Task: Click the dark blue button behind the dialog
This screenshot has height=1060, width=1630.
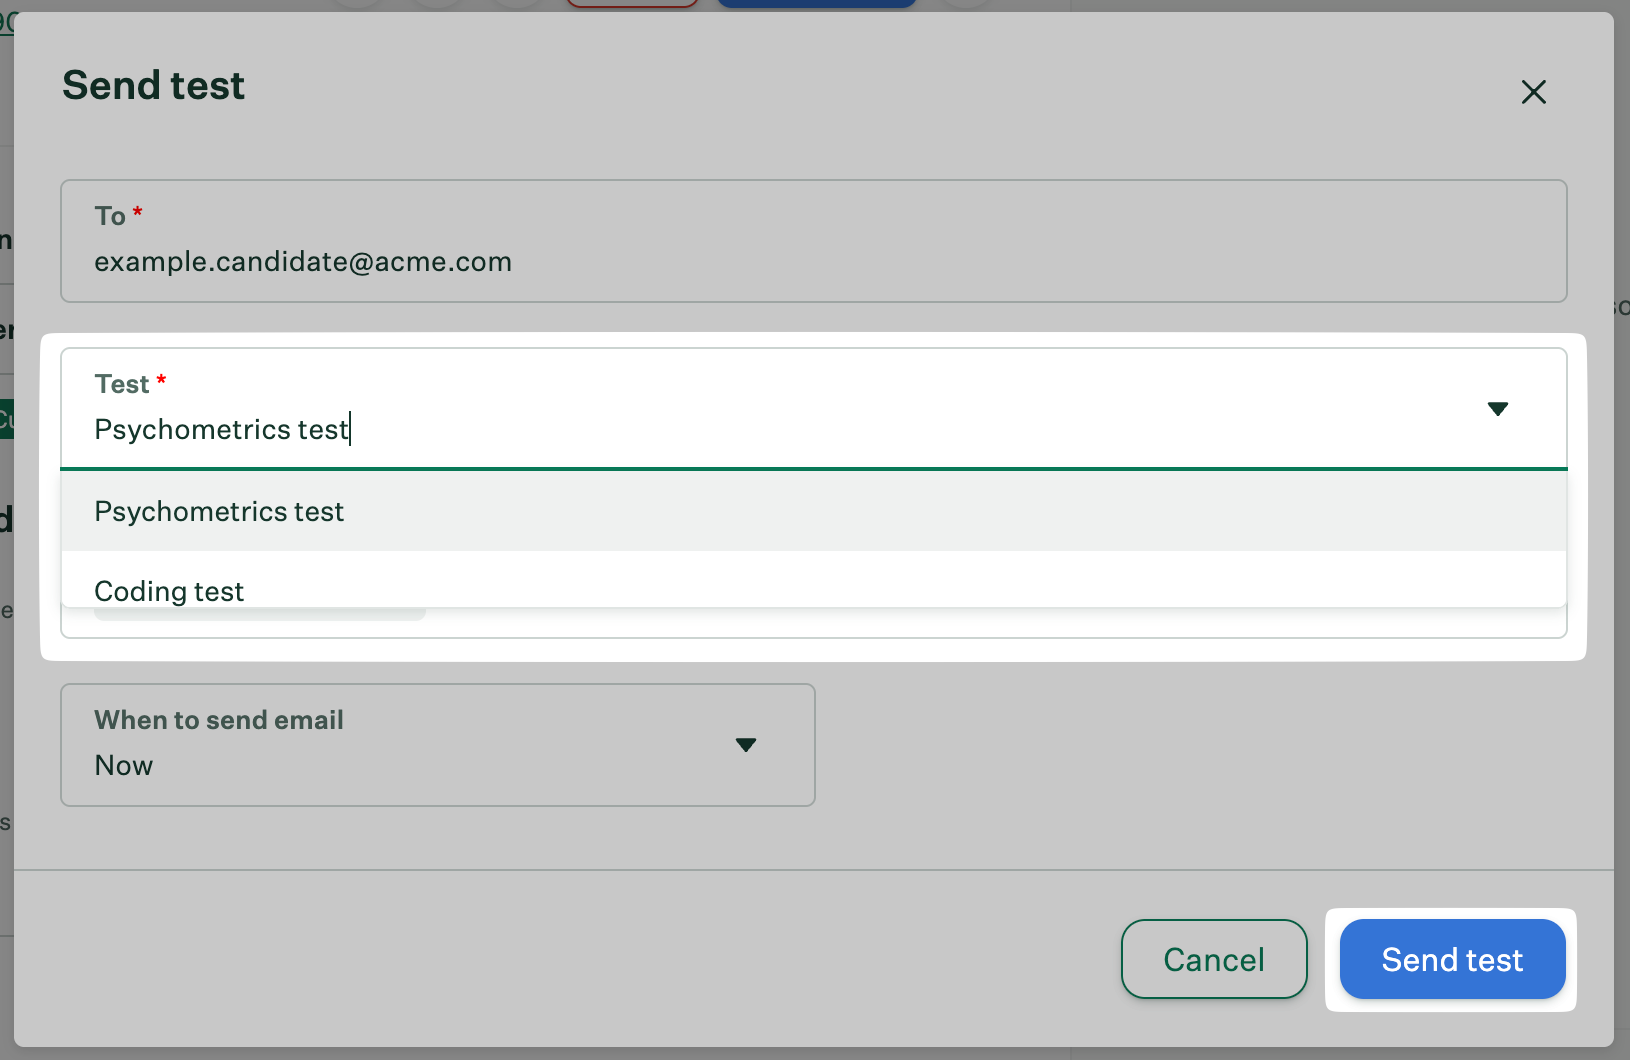Action: coord(816,4)
